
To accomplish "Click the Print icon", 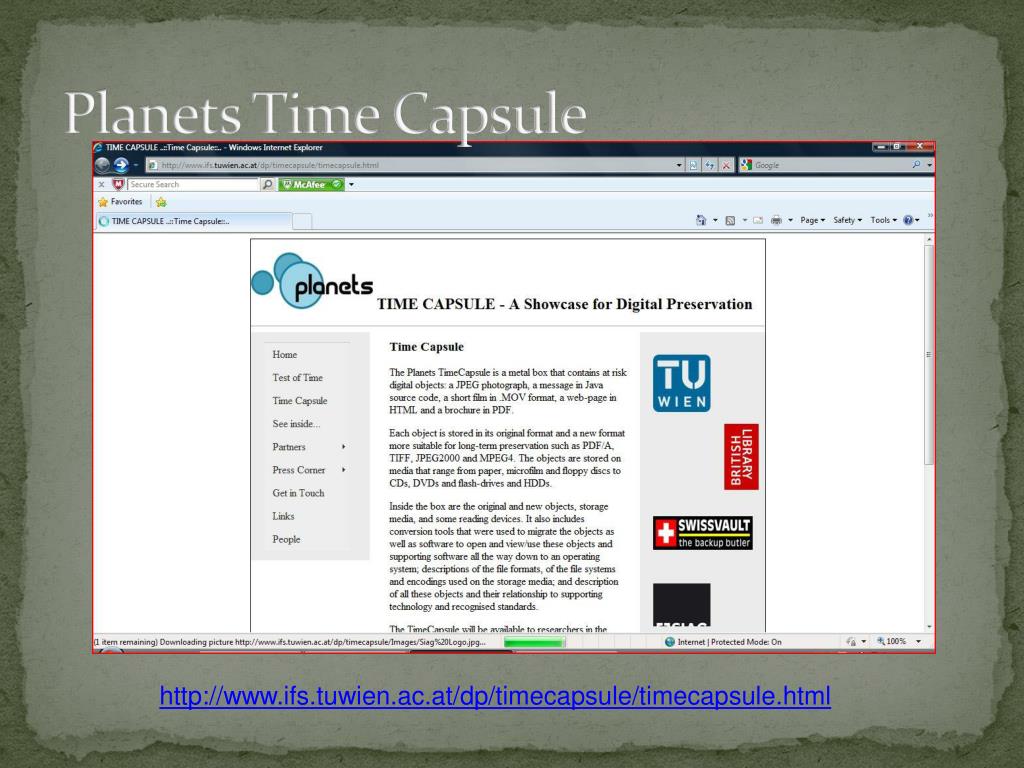I will pos(776,220).
